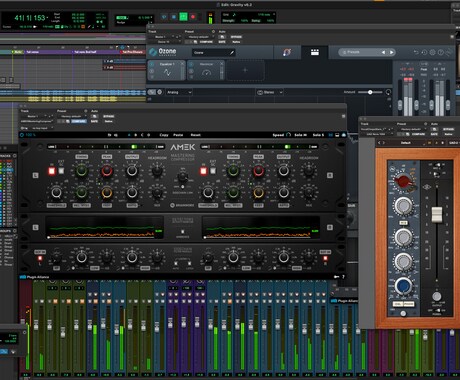Go to previous Ozone preset arrow
Viewport: 460px width, 380px height.
tap(383, 52)
